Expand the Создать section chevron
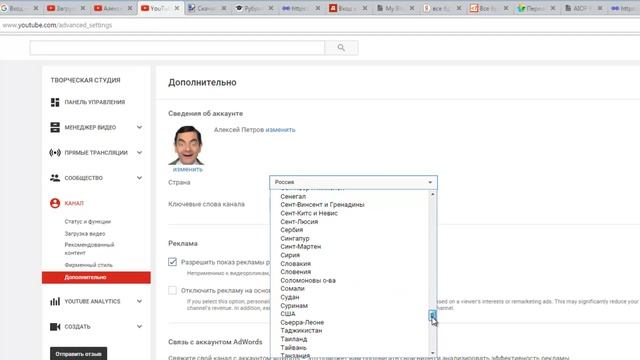The width and height of the screenshot is (640, 360). [139, 327]
